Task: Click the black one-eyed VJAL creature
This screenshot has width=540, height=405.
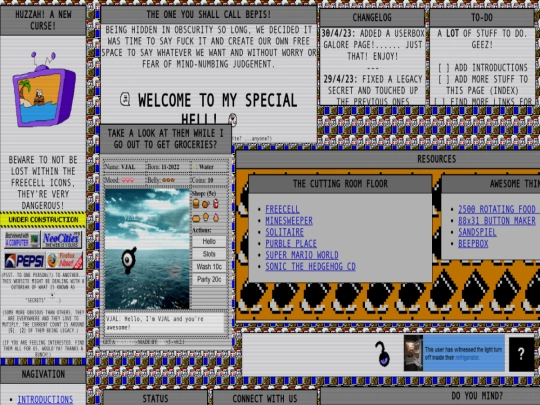Action: [x=129, y=260]
